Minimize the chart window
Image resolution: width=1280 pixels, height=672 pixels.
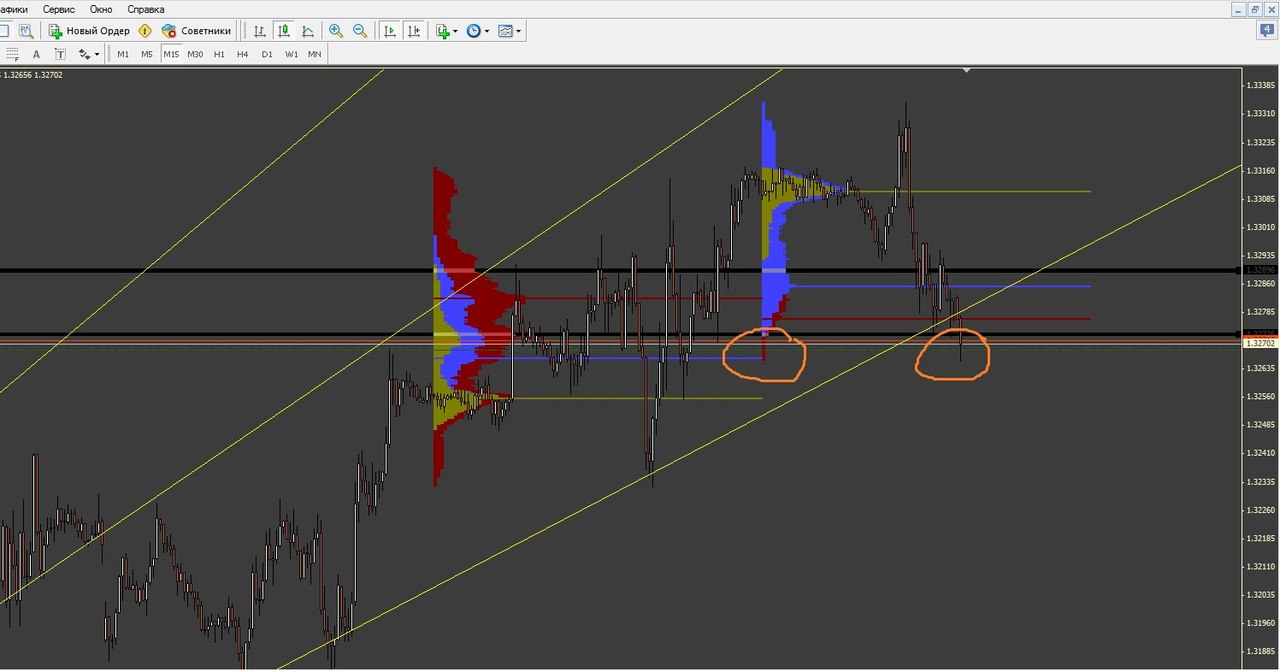(1241, 9)
